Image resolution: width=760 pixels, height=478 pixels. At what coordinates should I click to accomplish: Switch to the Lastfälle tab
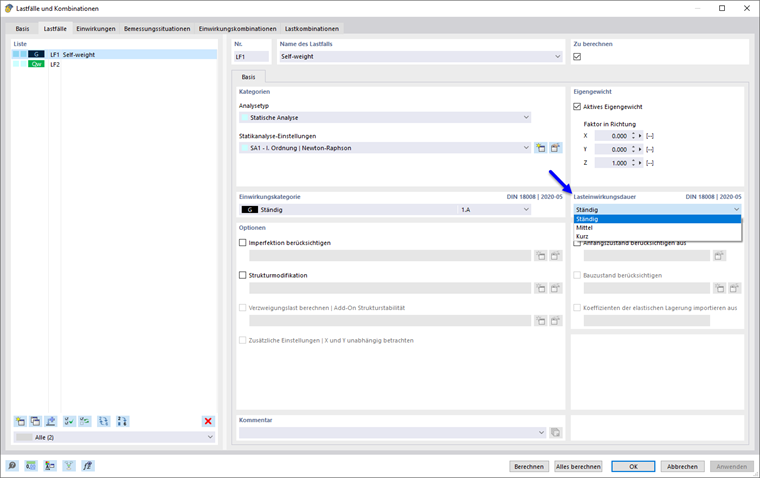(x=55, y=29)
